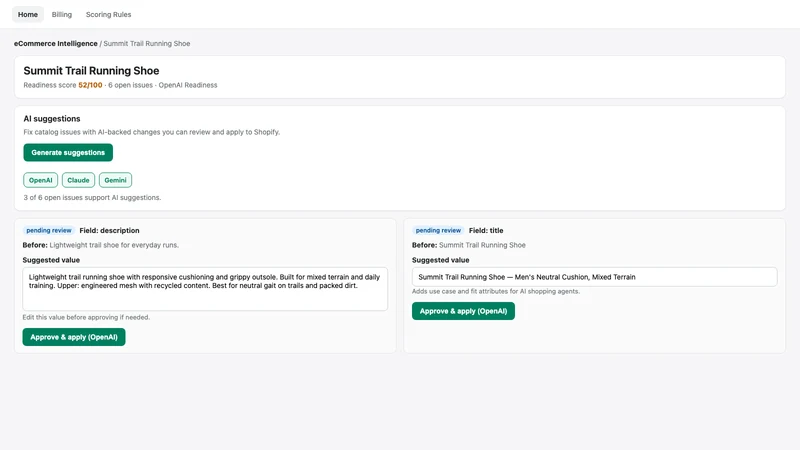
Task: Select the OpenAI provider chip
Action: (x=40, y=180)
